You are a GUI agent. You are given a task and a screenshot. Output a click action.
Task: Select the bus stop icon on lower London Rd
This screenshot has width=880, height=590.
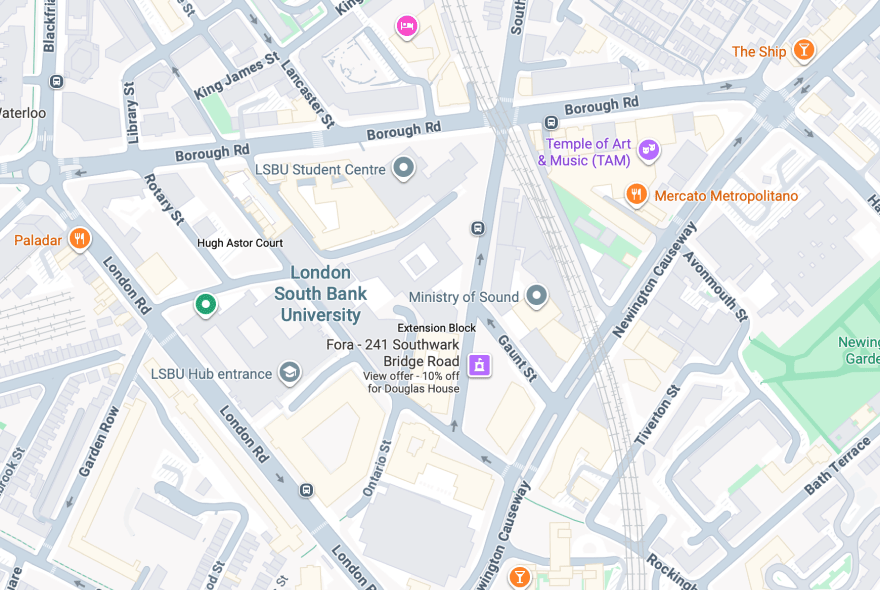pos(306,490)
